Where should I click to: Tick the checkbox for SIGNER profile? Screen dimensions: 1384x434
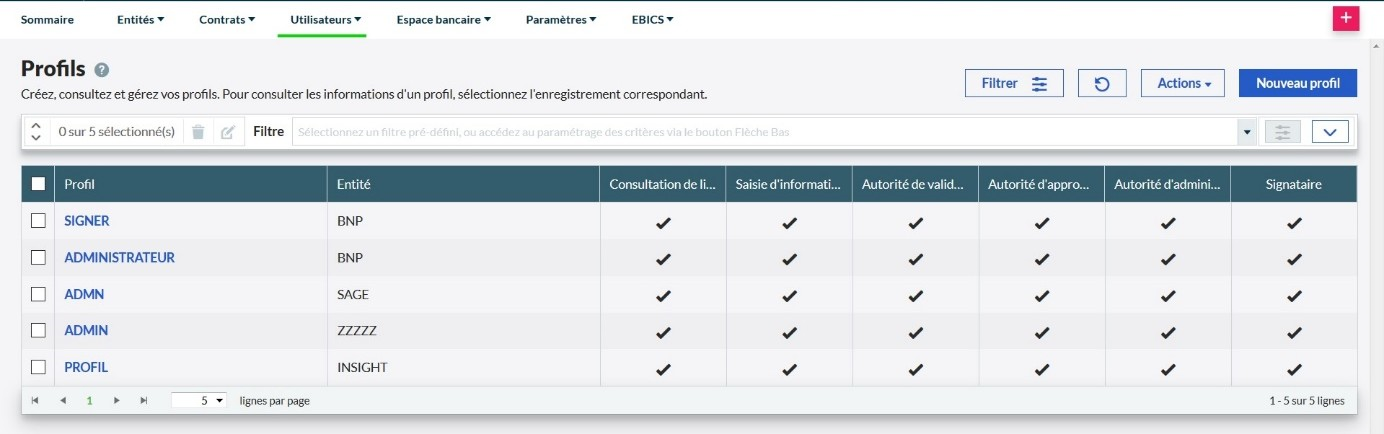(x=39, y=221)
